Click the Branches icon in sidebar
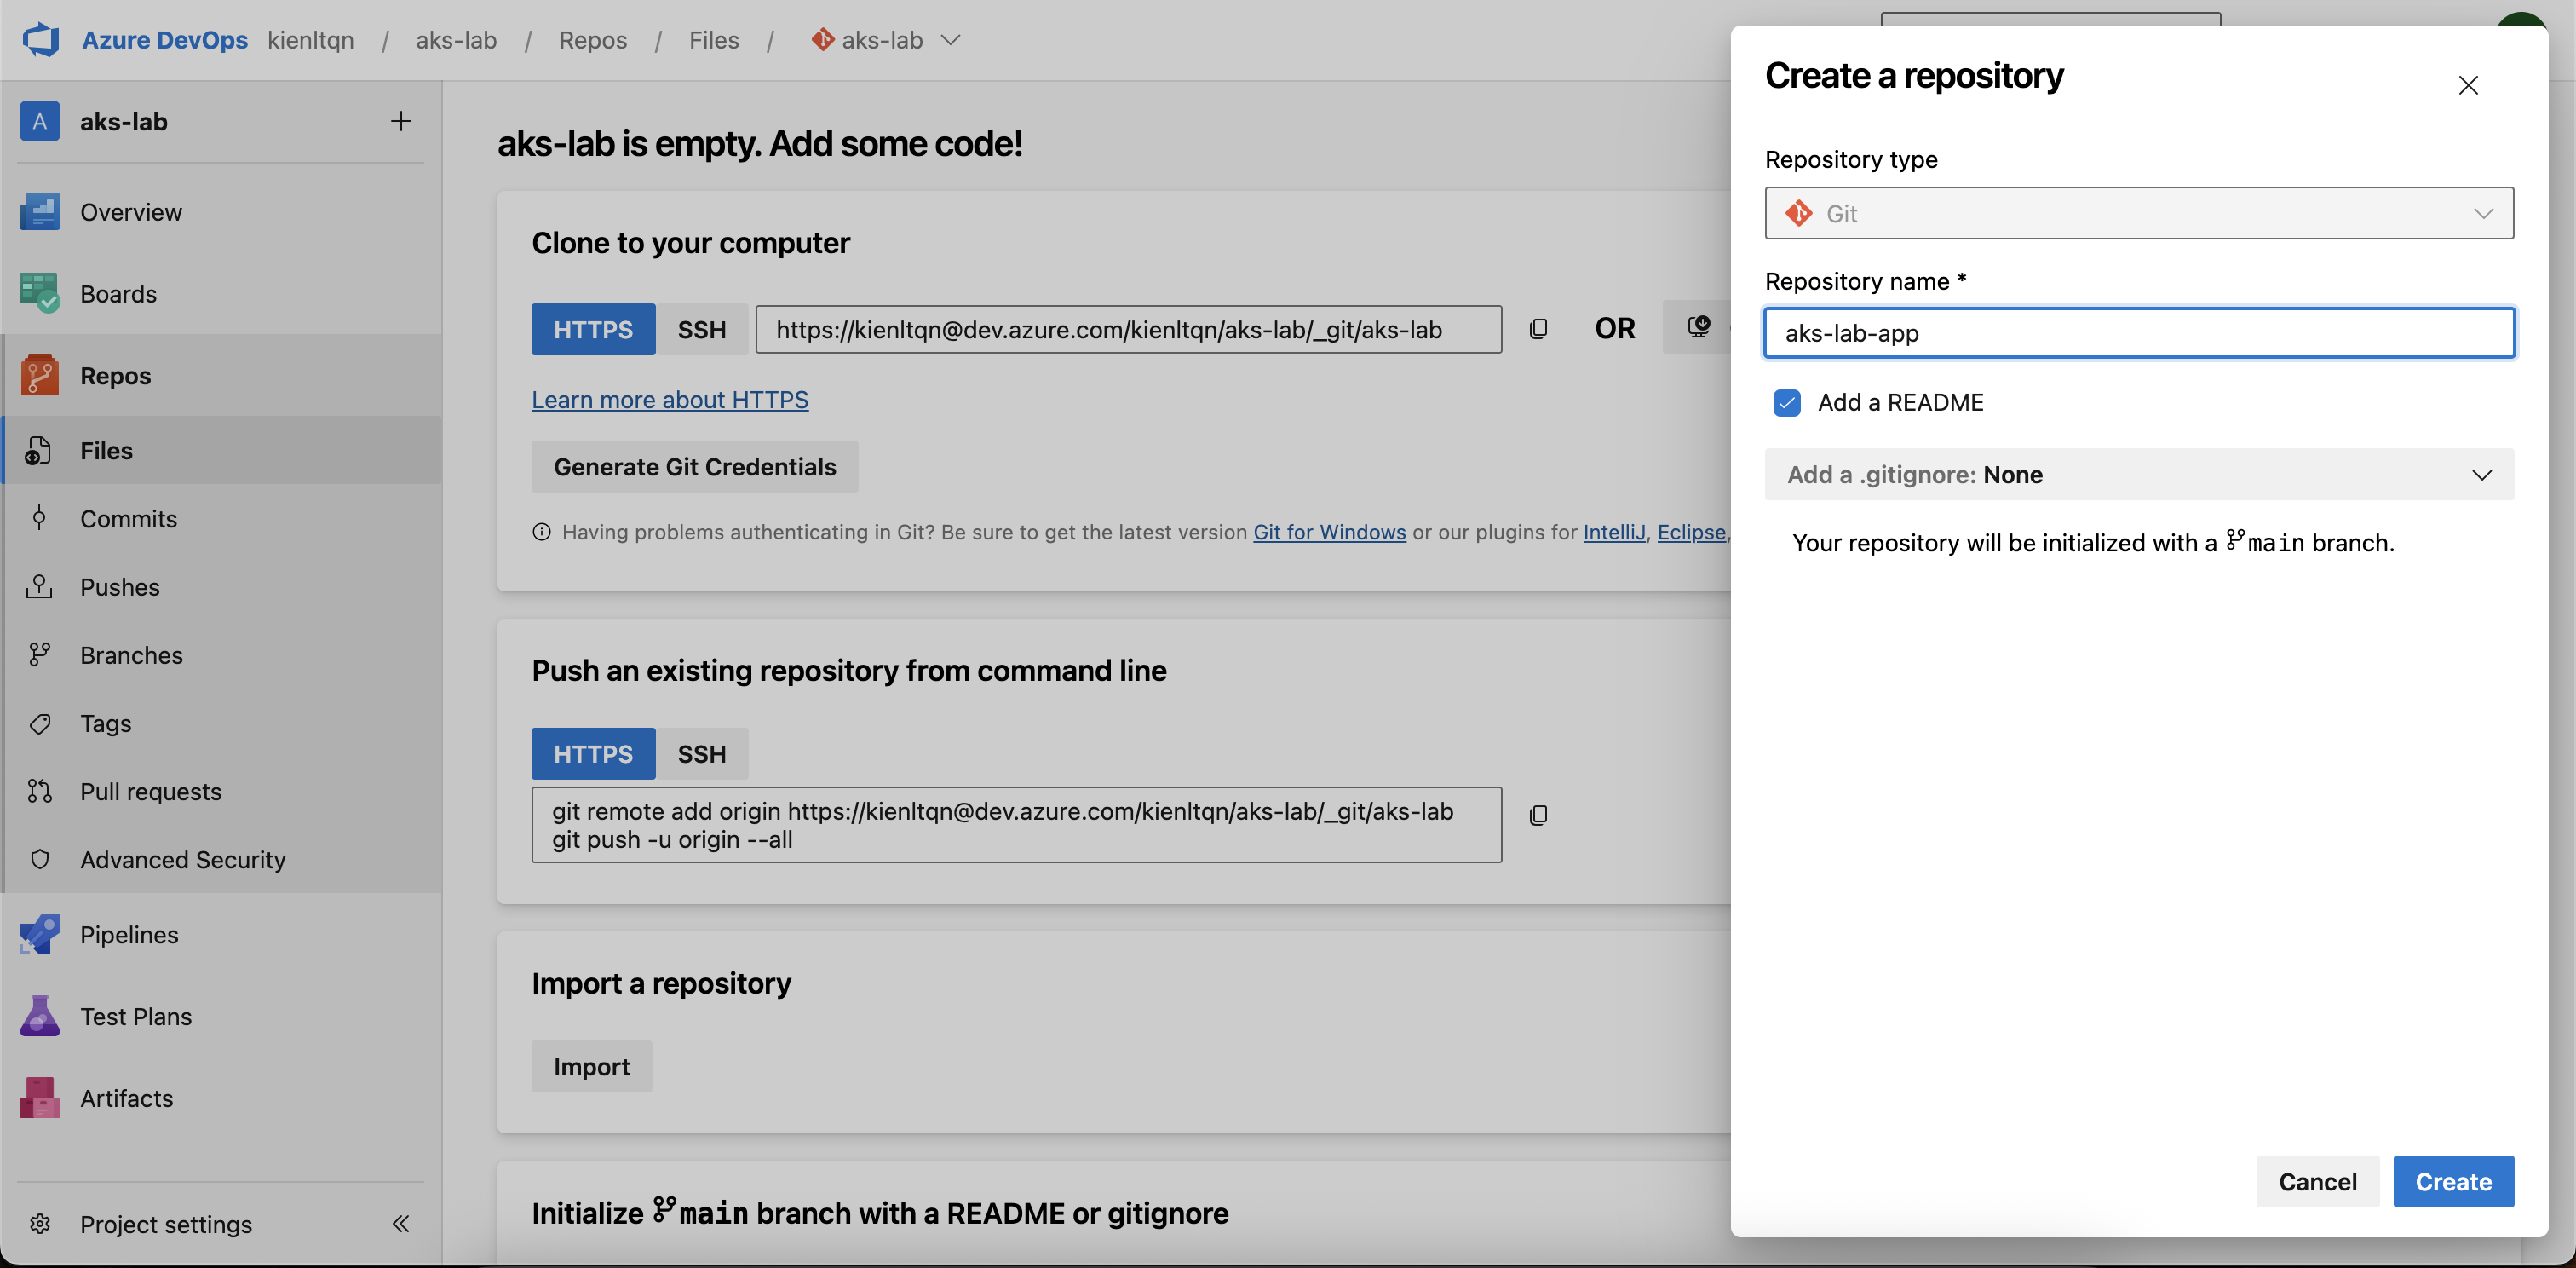This screenshot has width=2576, height=1268. pyautogui.click(x=39, y=654)
